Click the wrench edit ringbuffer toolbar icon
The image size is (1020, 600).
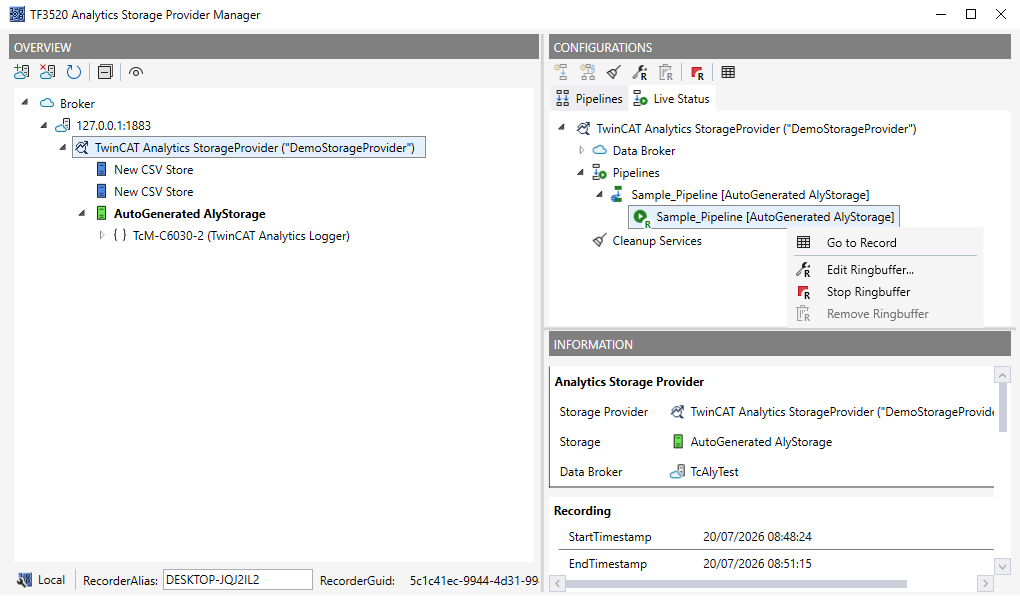(639, 72)
